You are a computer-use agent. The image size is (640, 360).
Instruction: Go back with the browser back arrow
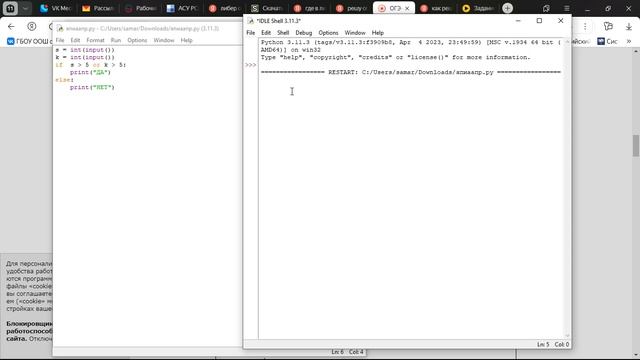(11, 27)
